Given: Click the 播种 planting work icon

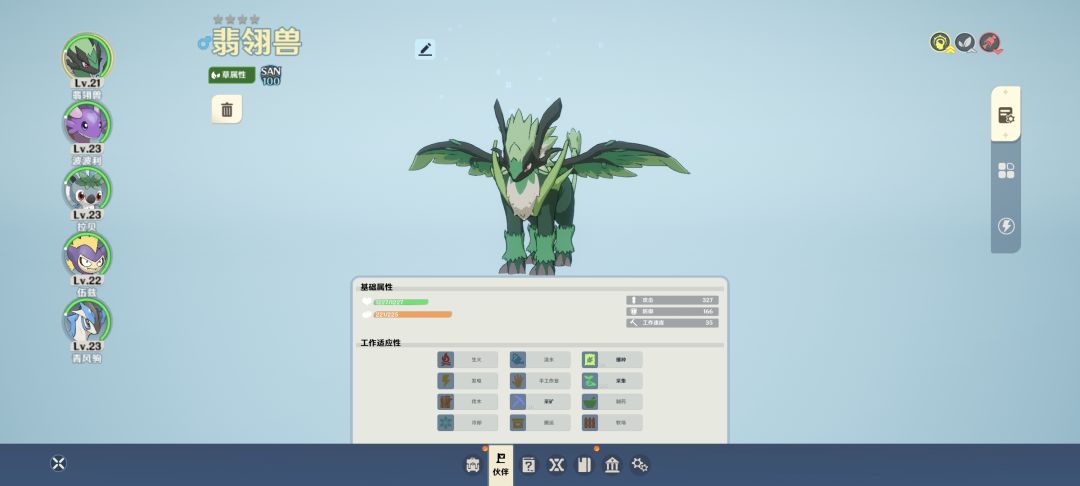Looking at the screenshot, I should click(x=590, y=359).
